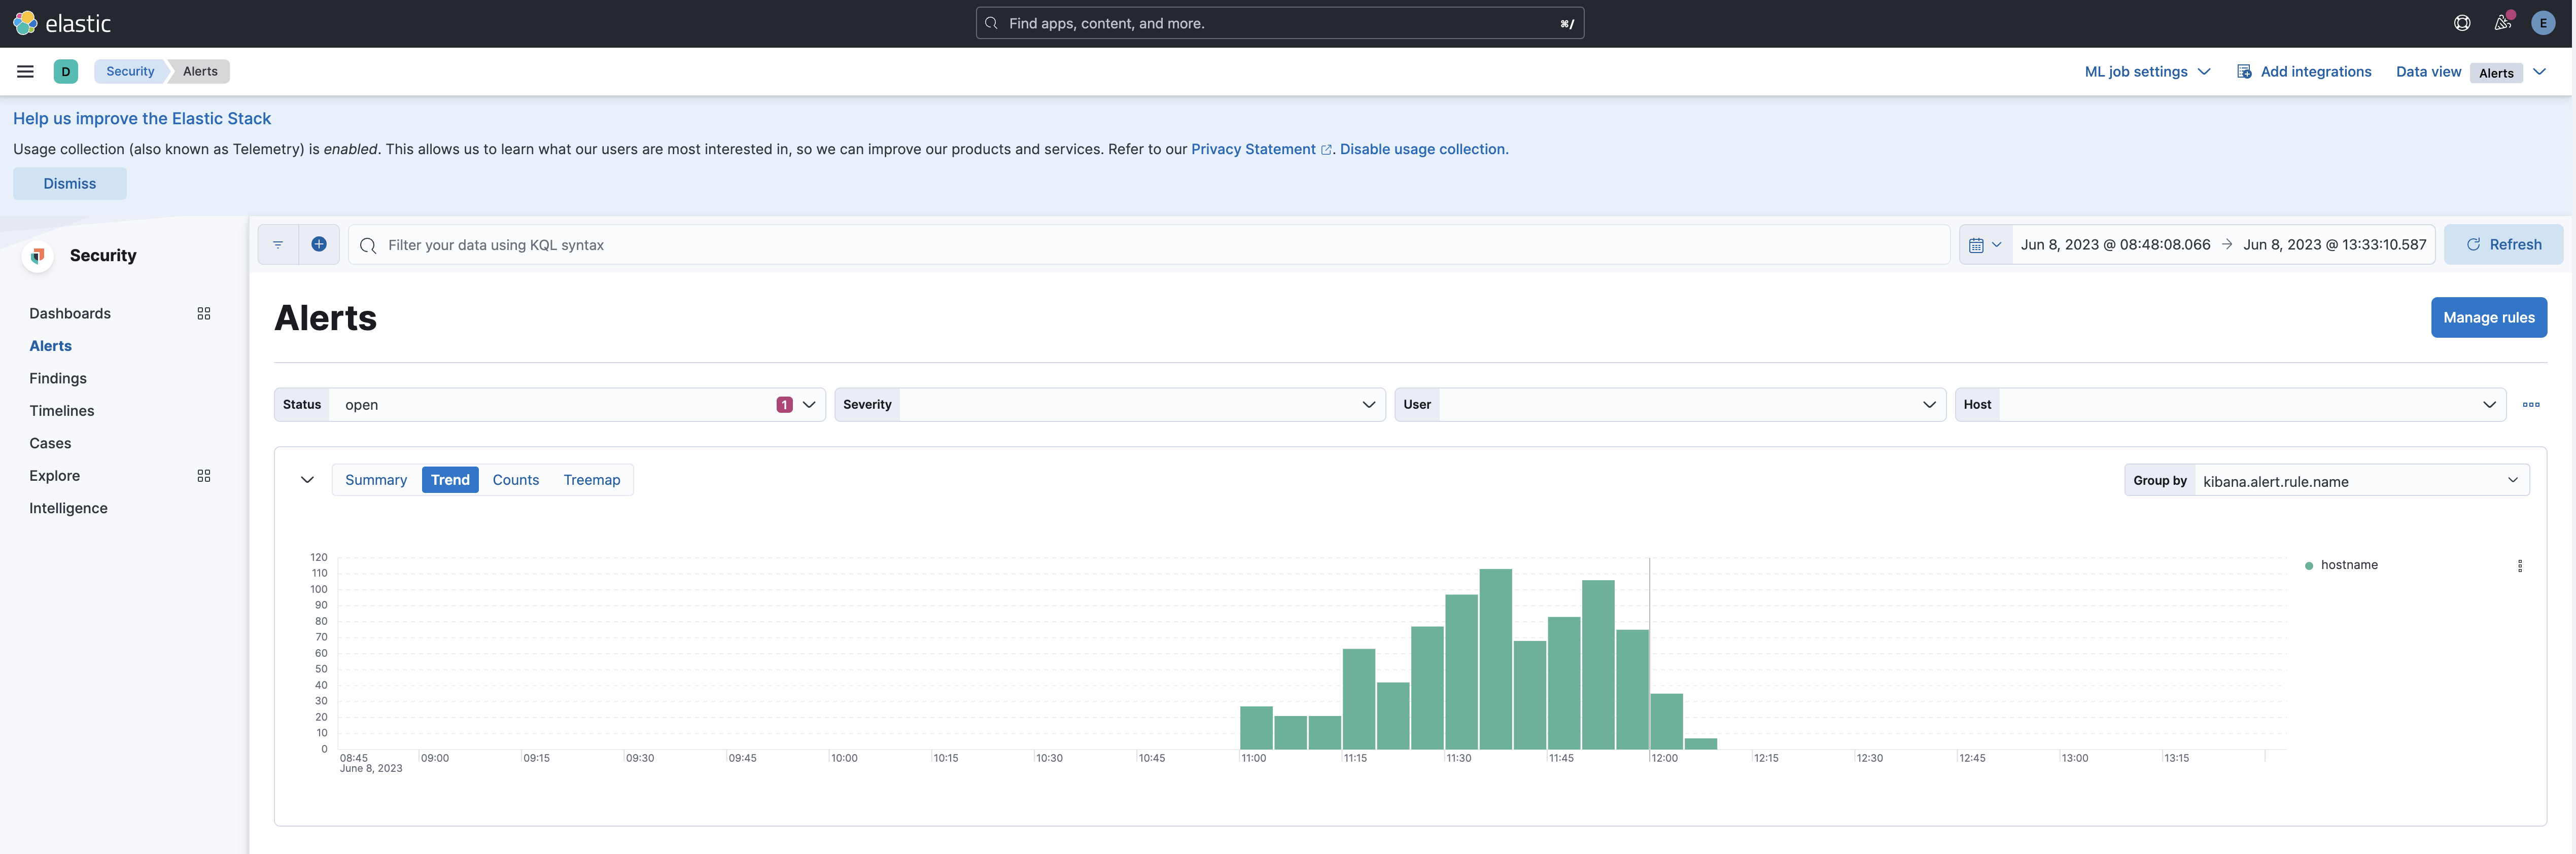2576x854 pixels.
Task: Click the Status badge showing 1
Action: click(x=784, y=405)
